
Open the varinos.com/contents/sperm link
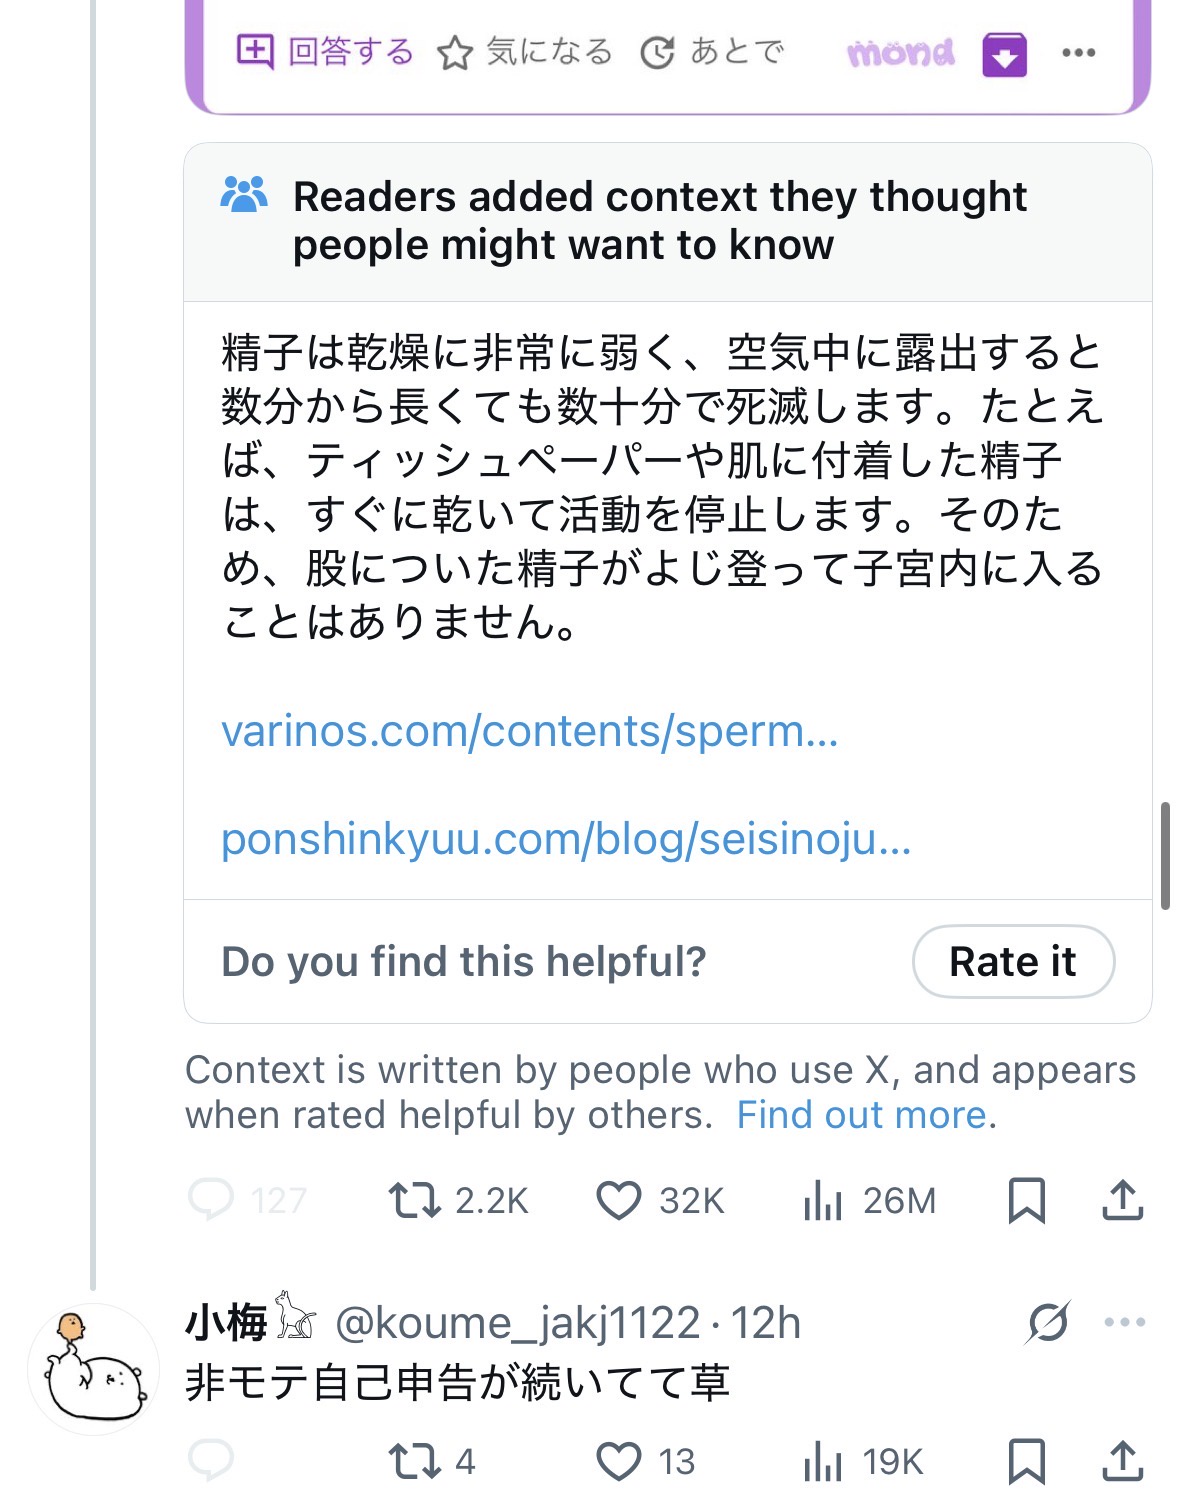pos(530,731)
